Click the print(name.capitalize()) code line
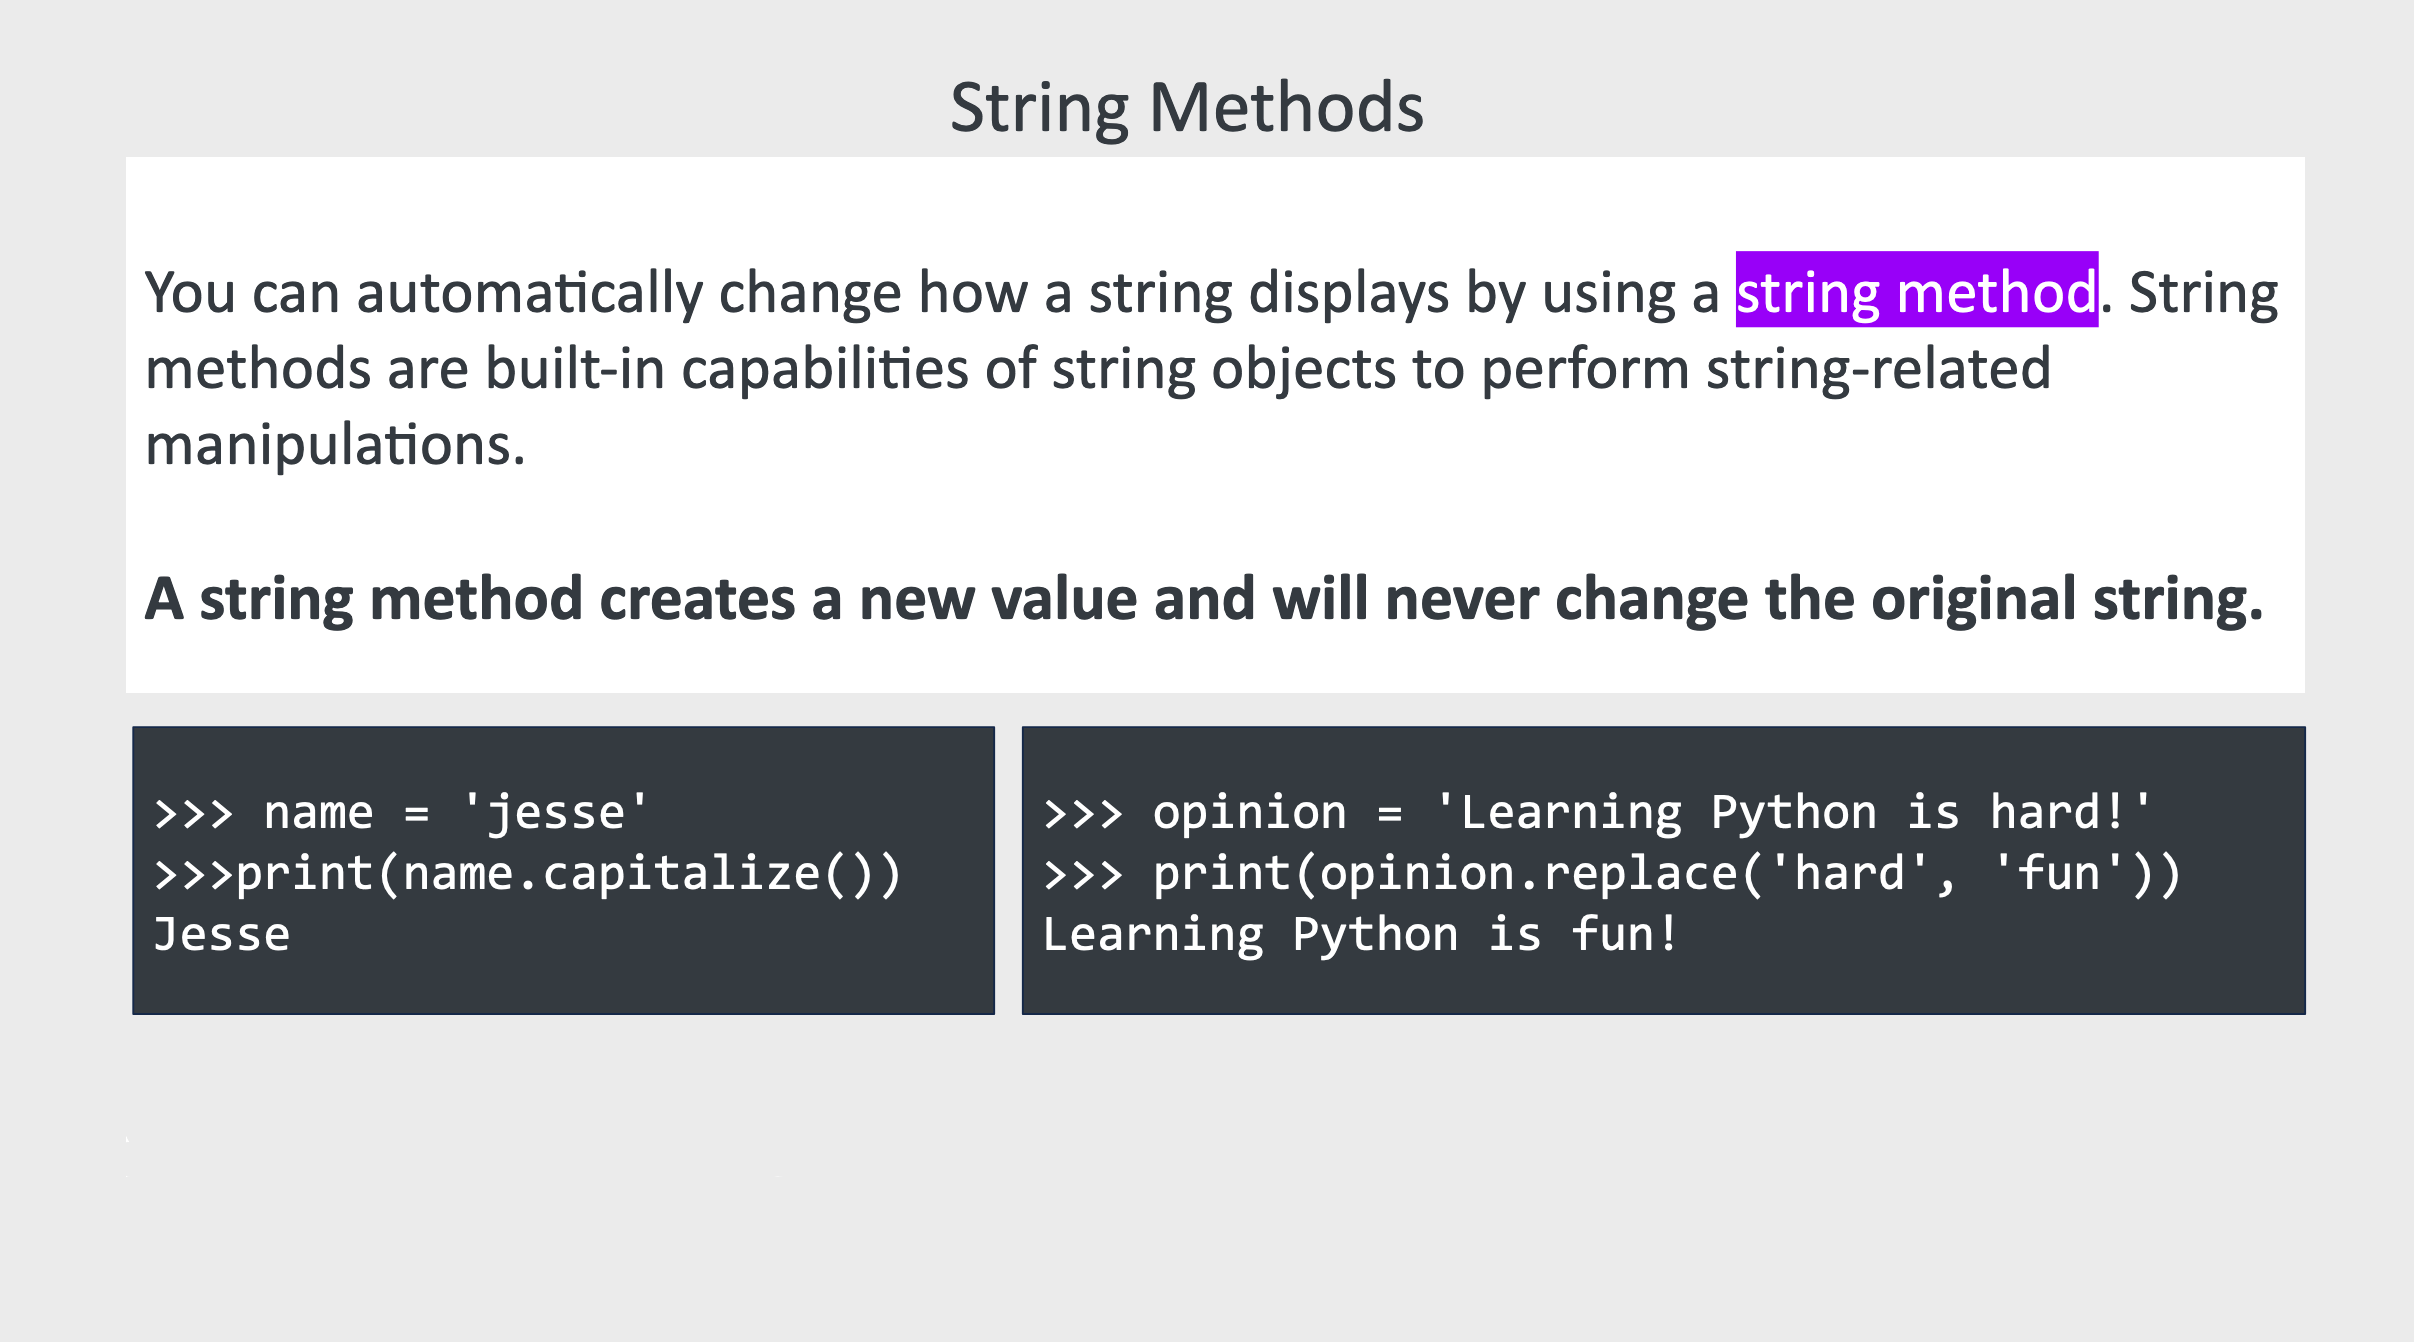 pyautogui.click(x=528, y=874)
